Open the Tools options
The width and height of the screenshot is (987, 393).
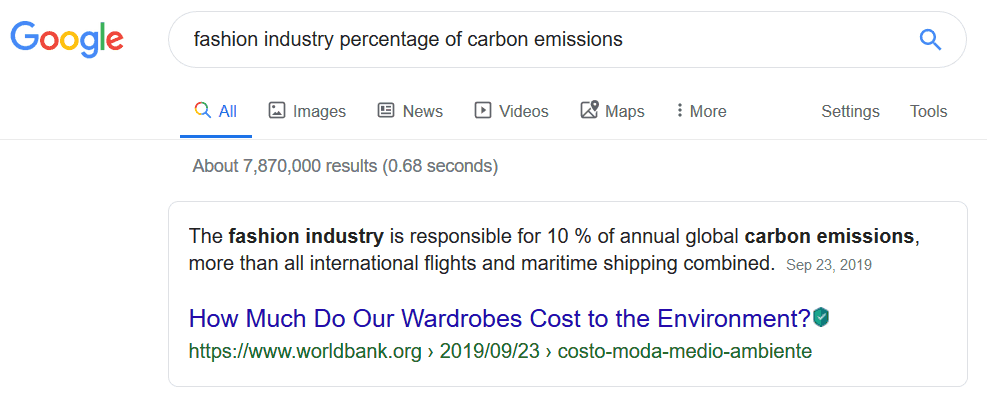[928, 111]
